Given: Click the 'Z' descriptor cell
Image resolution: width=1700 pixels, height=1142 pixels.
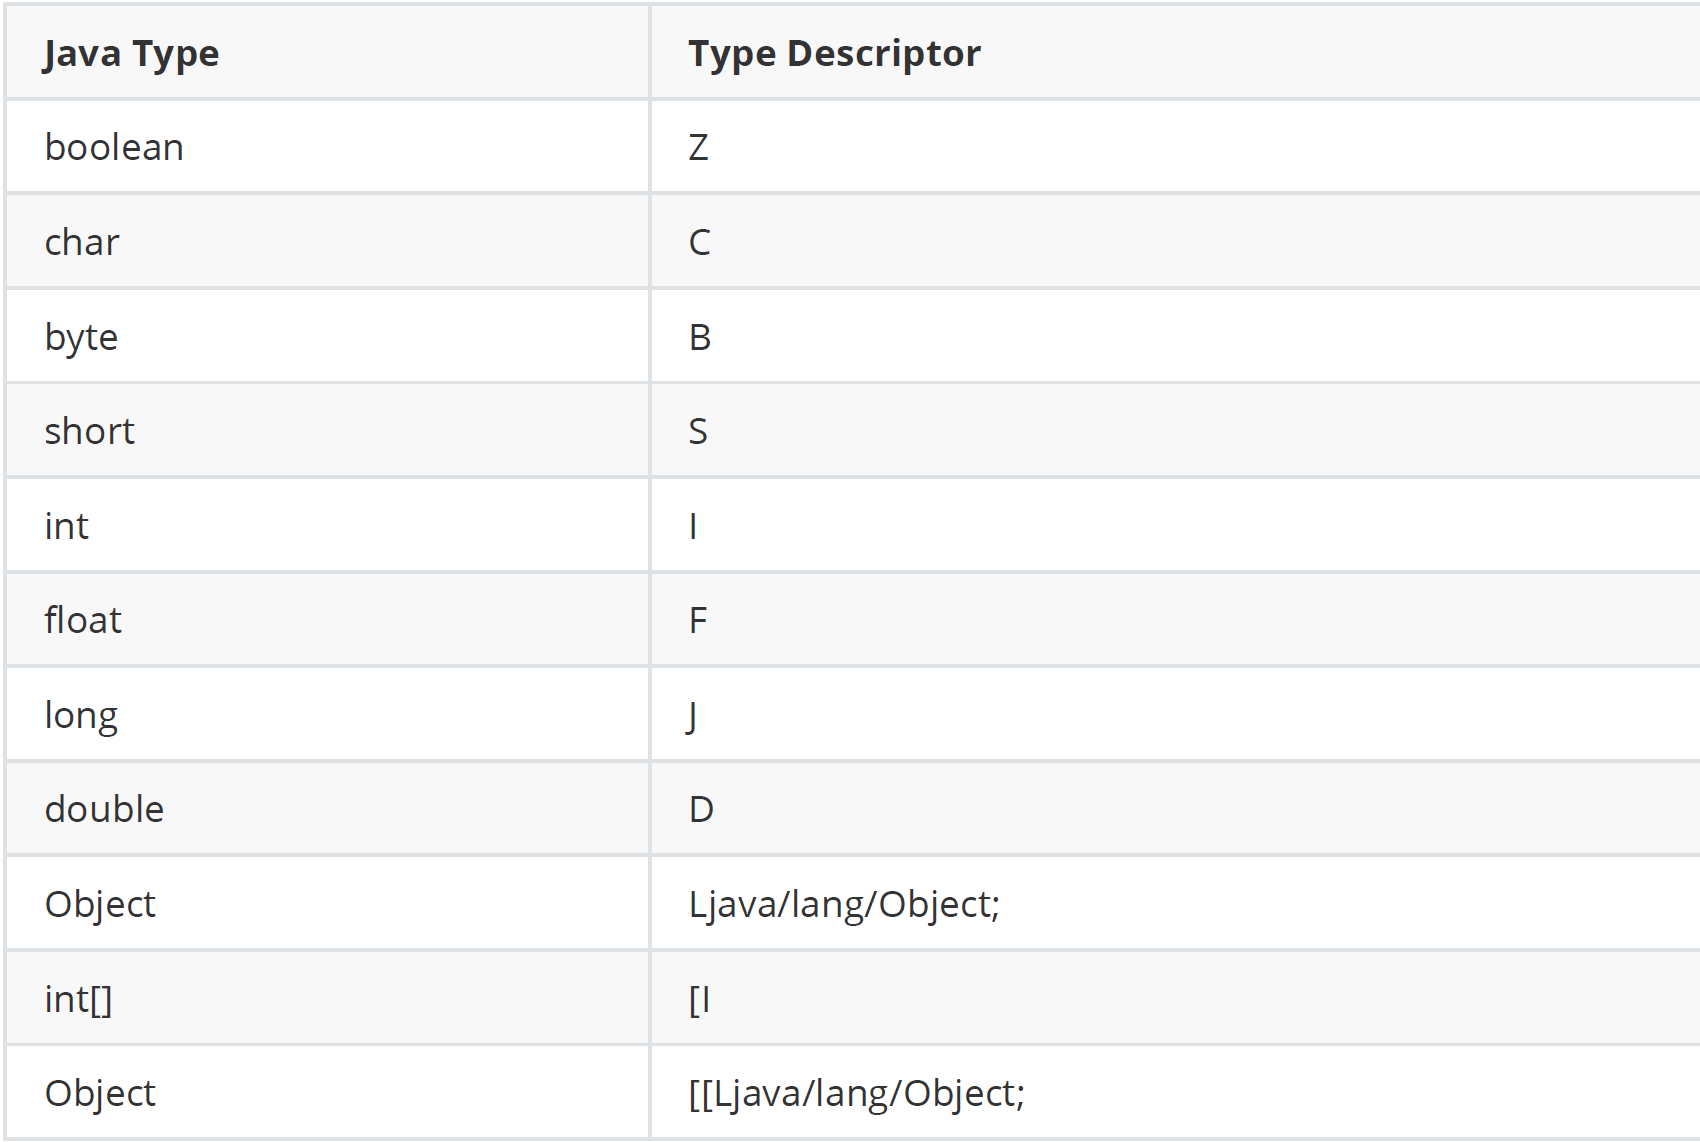Looking at the screenshot, I should pos(698,148).
